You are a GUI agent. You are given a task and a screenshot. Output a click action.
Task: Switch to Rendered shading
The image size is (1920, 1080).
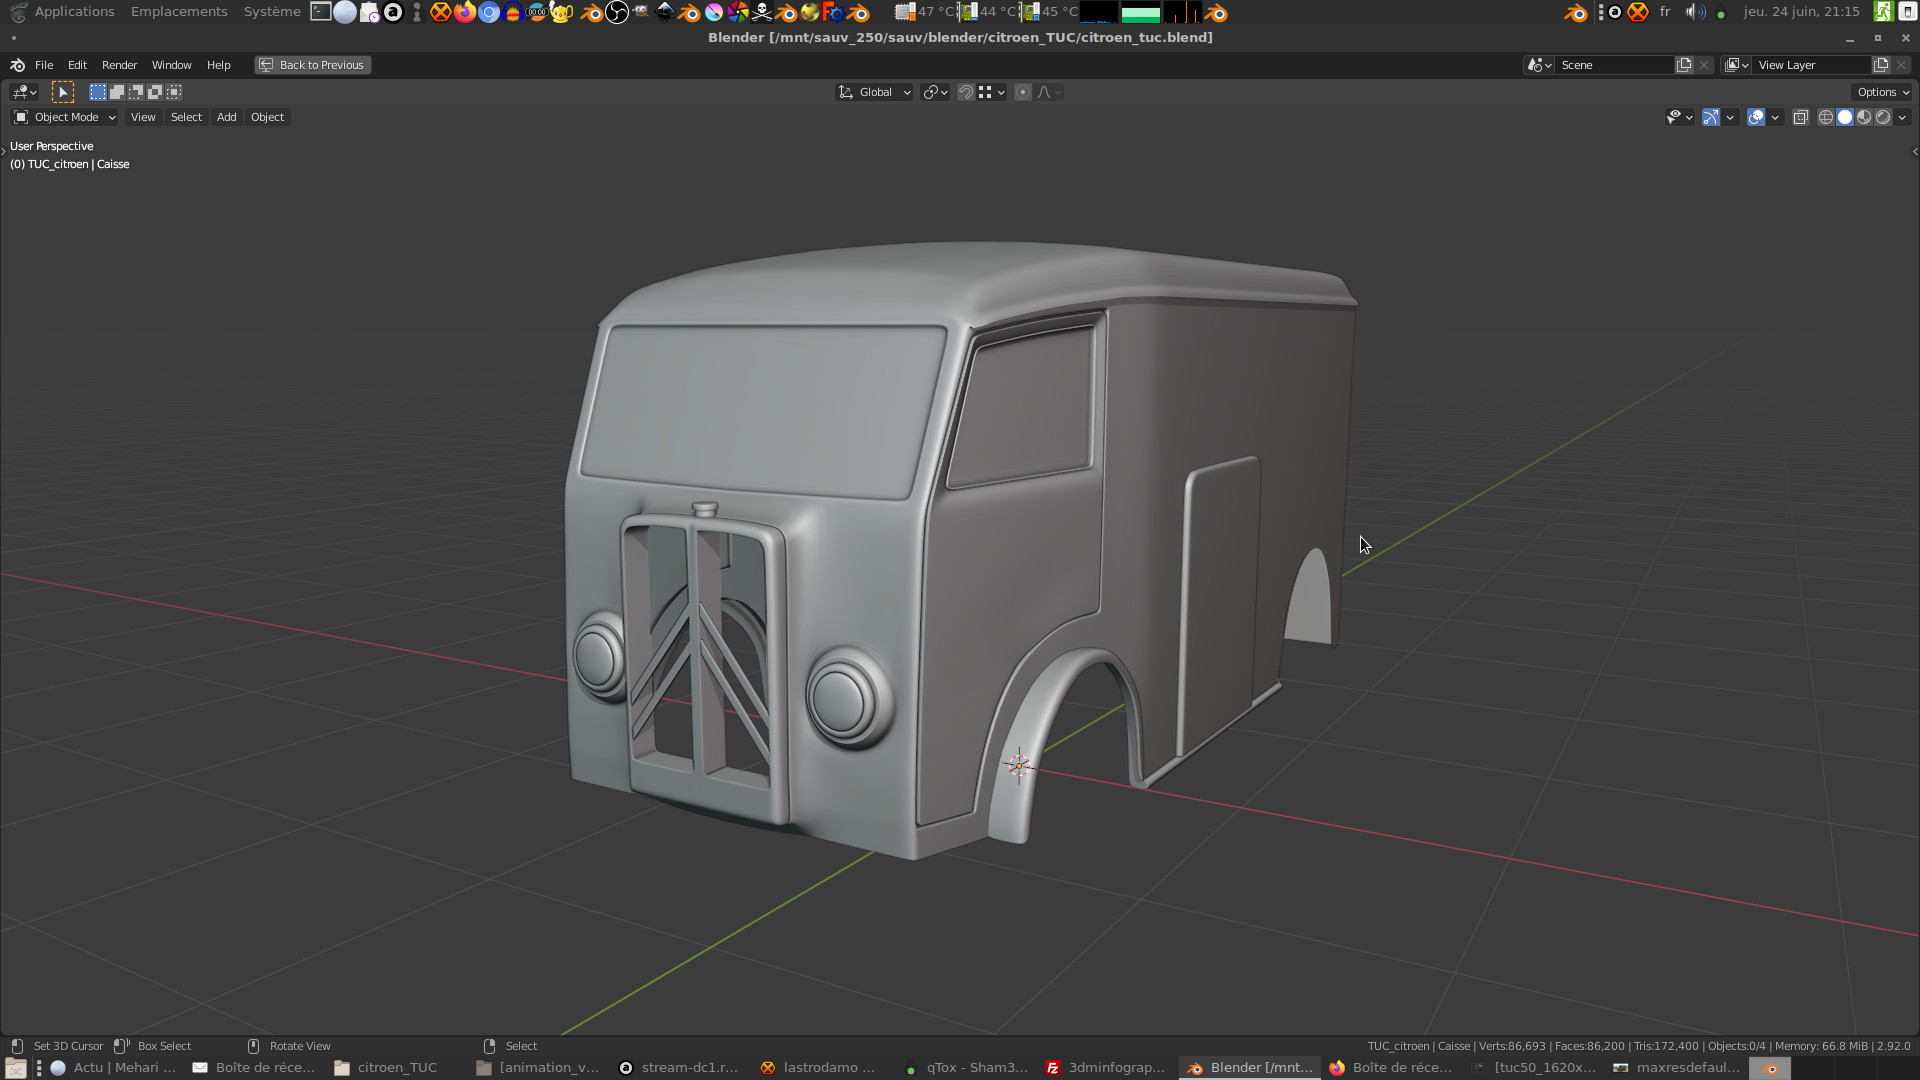1883,117
